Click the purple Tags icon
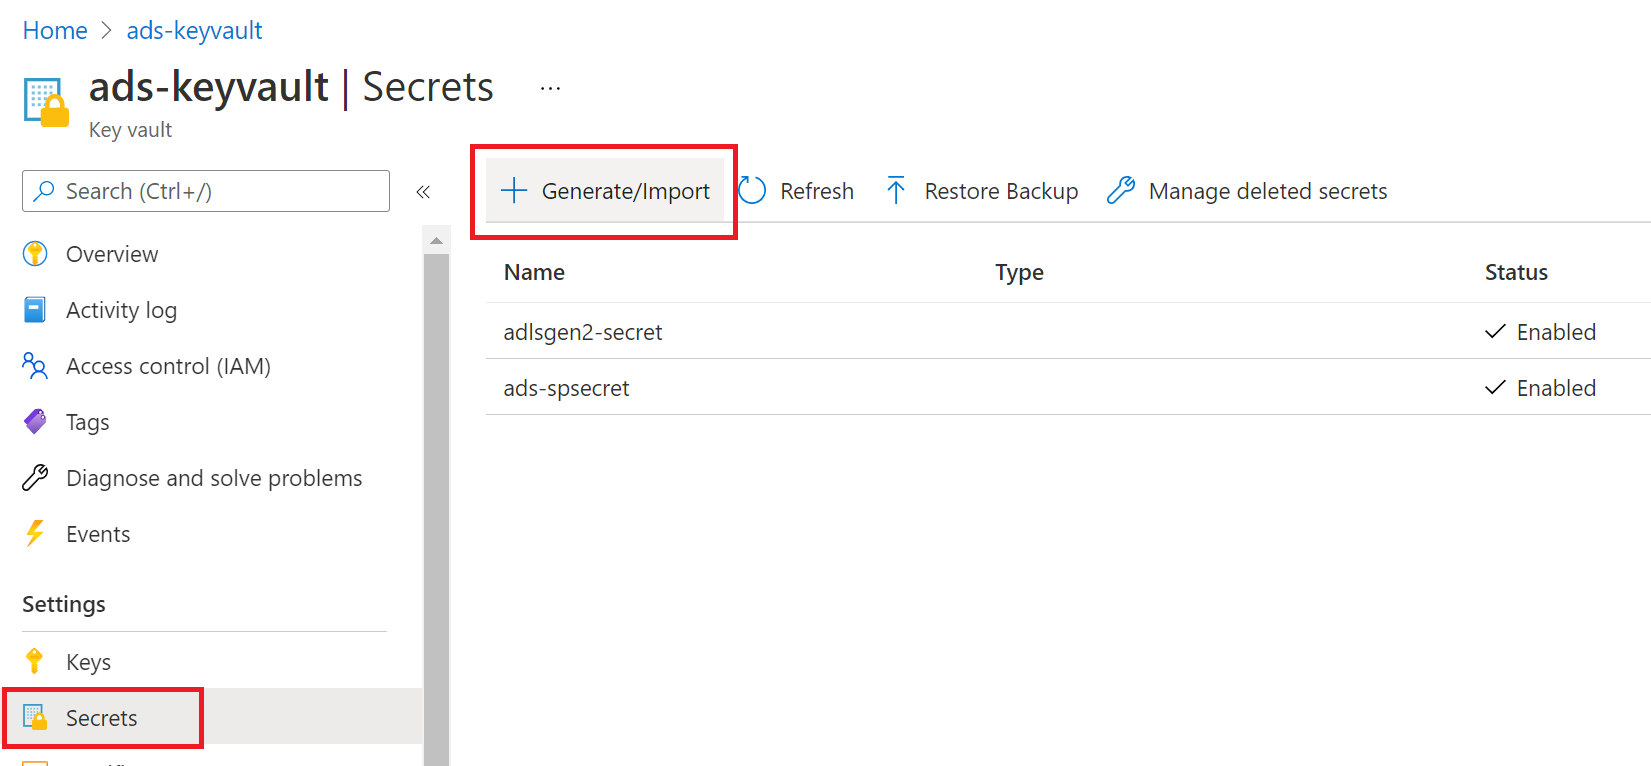The width and height of the screenshot is (1651, 766). [35, 422]
